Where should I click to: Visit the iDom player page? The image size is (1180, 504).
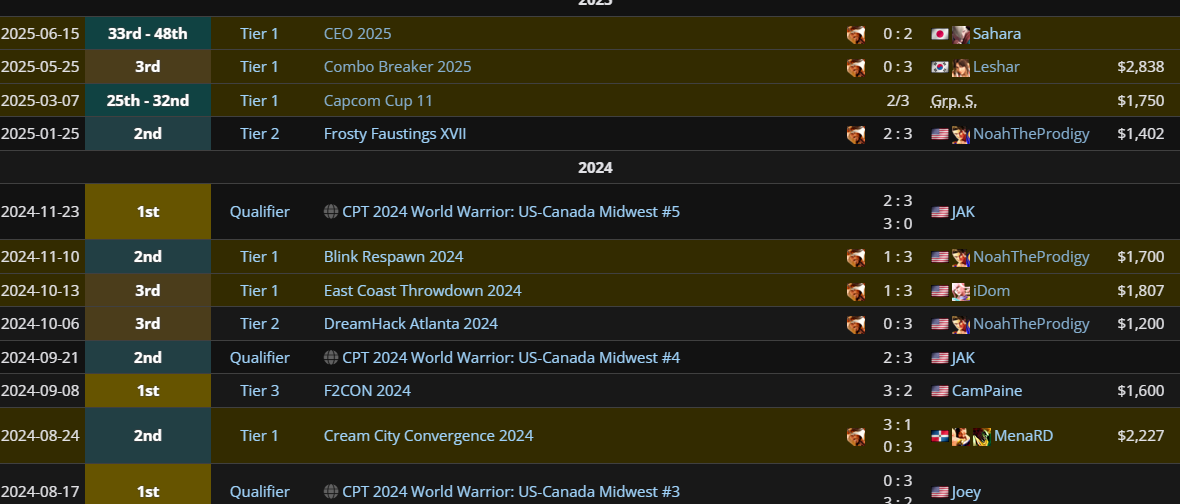pyautogui.click(x=991, y=291)
